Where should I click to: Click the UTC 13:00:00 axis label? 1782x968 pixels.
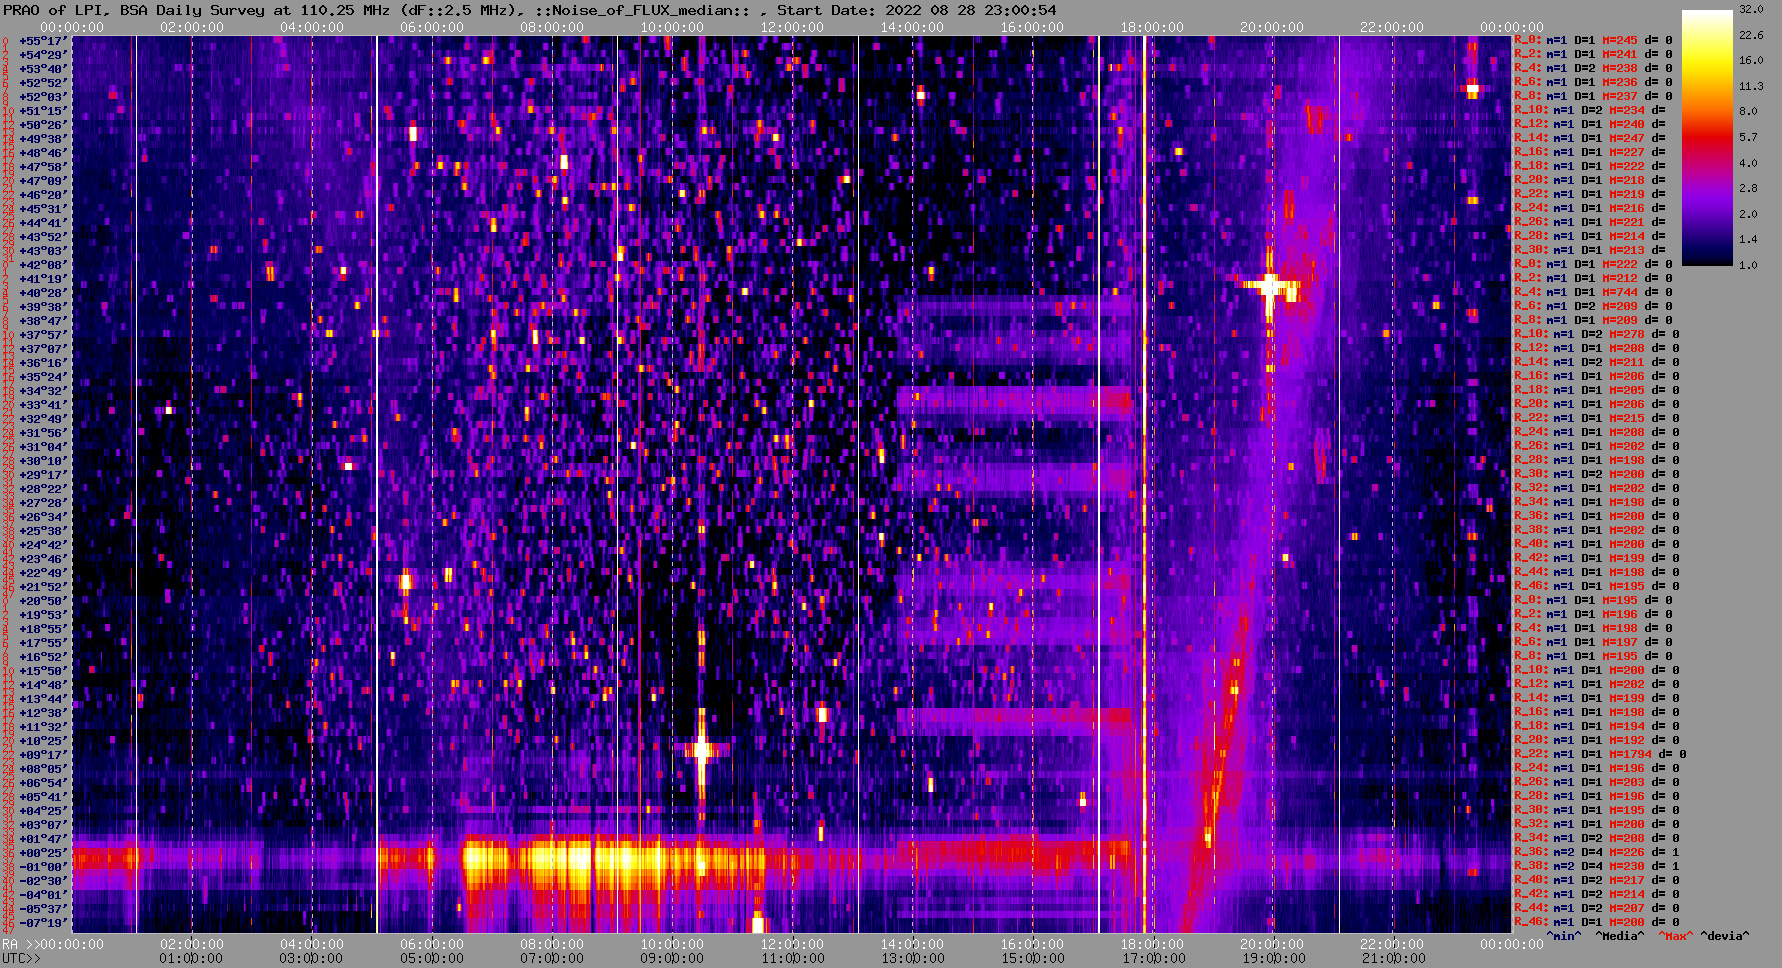click(912, 958)
